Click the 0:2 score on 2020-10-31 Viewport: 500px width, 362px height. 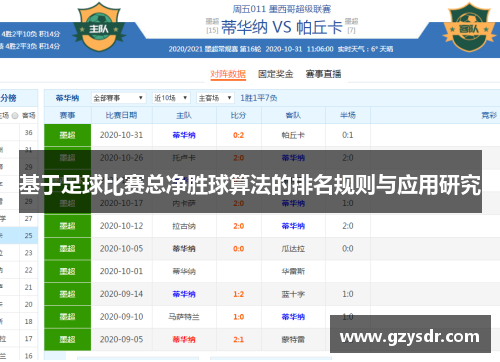(239, 135)
